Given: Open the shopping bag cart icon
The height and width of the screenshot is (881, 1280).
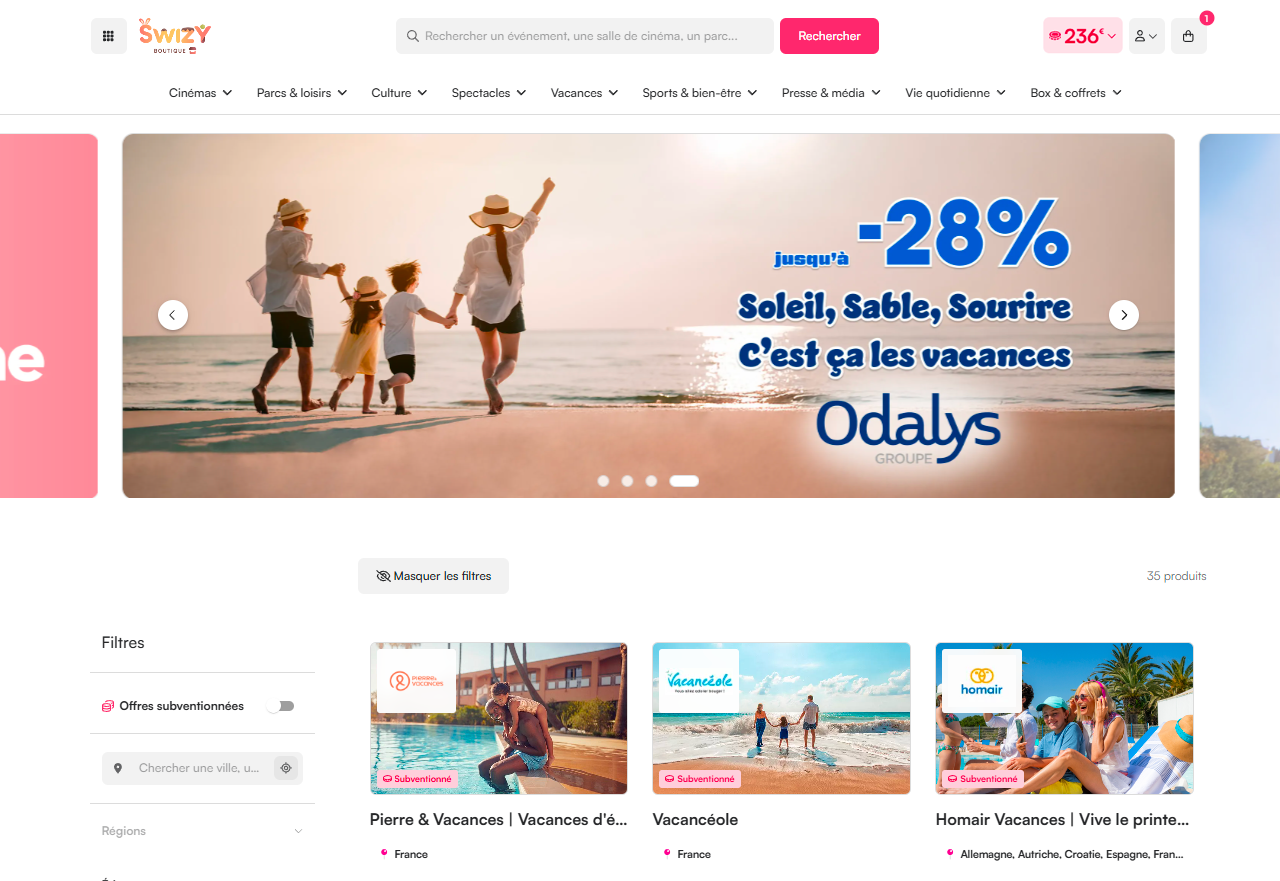Looking at the screenshot, I should pyautogui.click(x=1188, y=36).
